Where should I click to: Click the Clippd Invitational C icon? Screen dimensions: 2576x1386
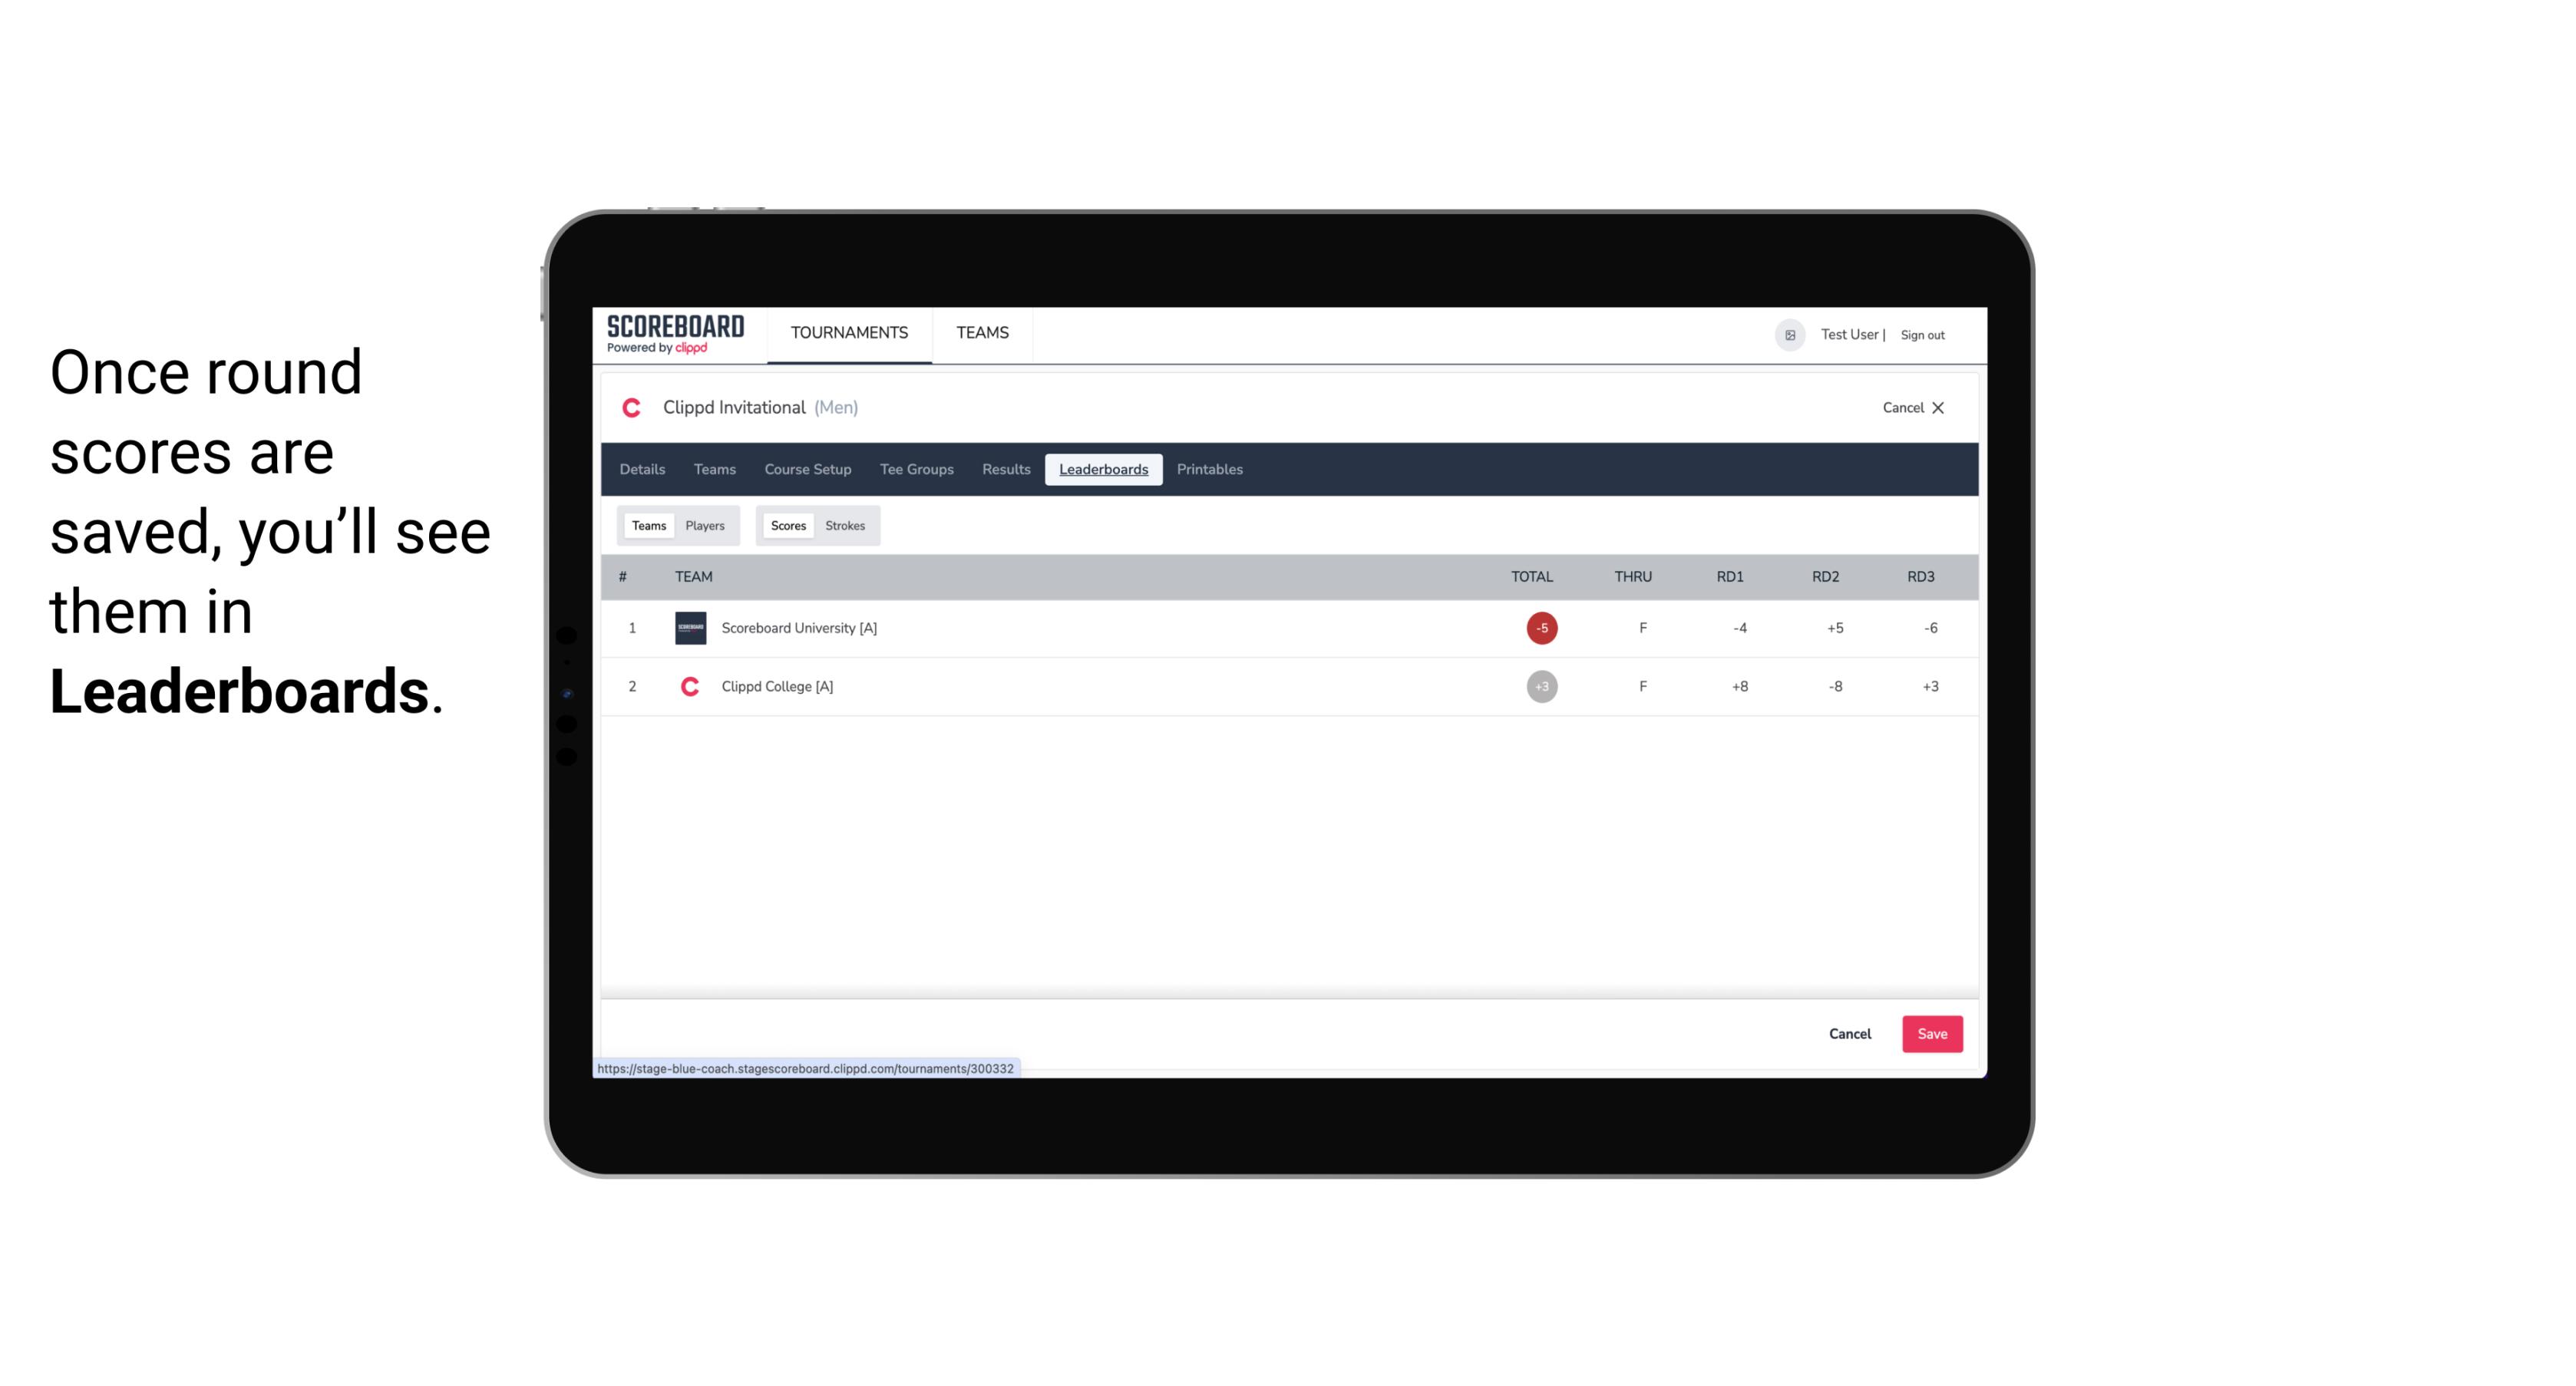633,408
